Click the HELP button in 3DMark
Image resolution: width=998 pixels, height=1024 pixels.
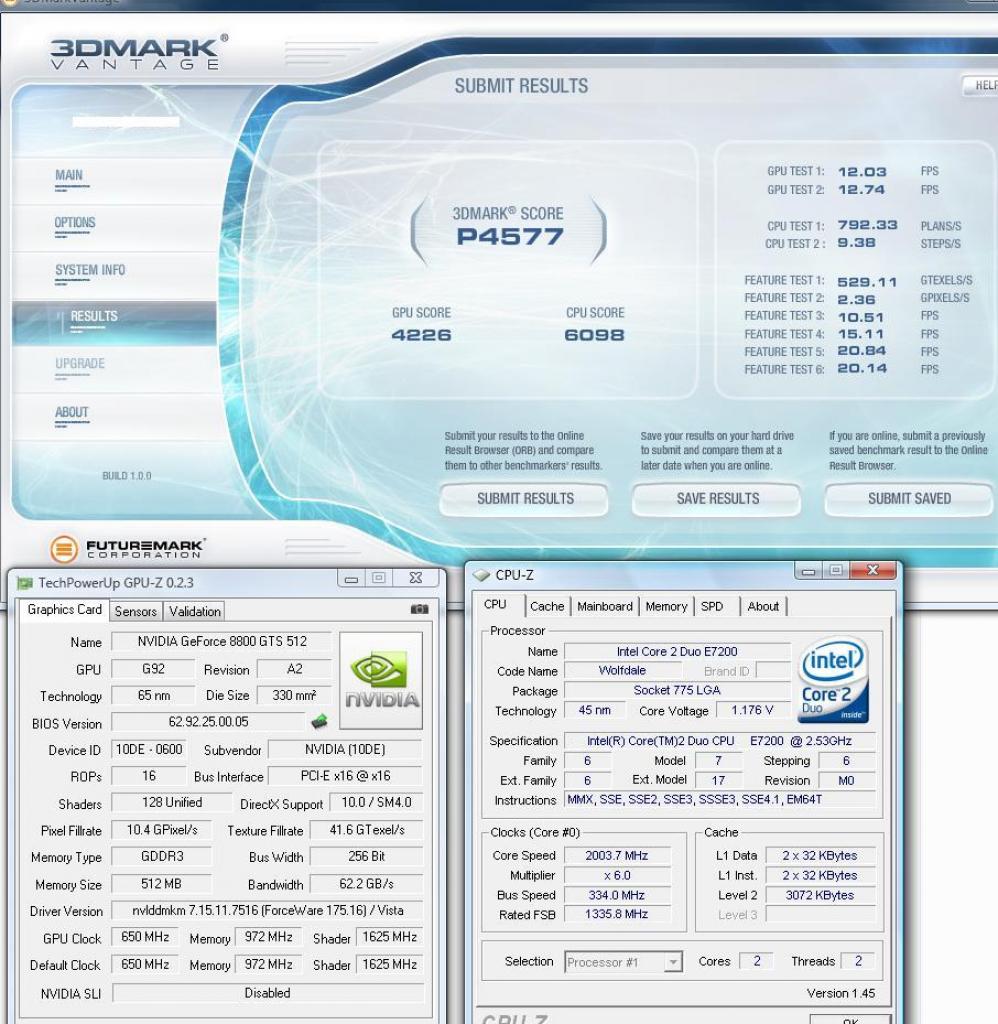981,85
